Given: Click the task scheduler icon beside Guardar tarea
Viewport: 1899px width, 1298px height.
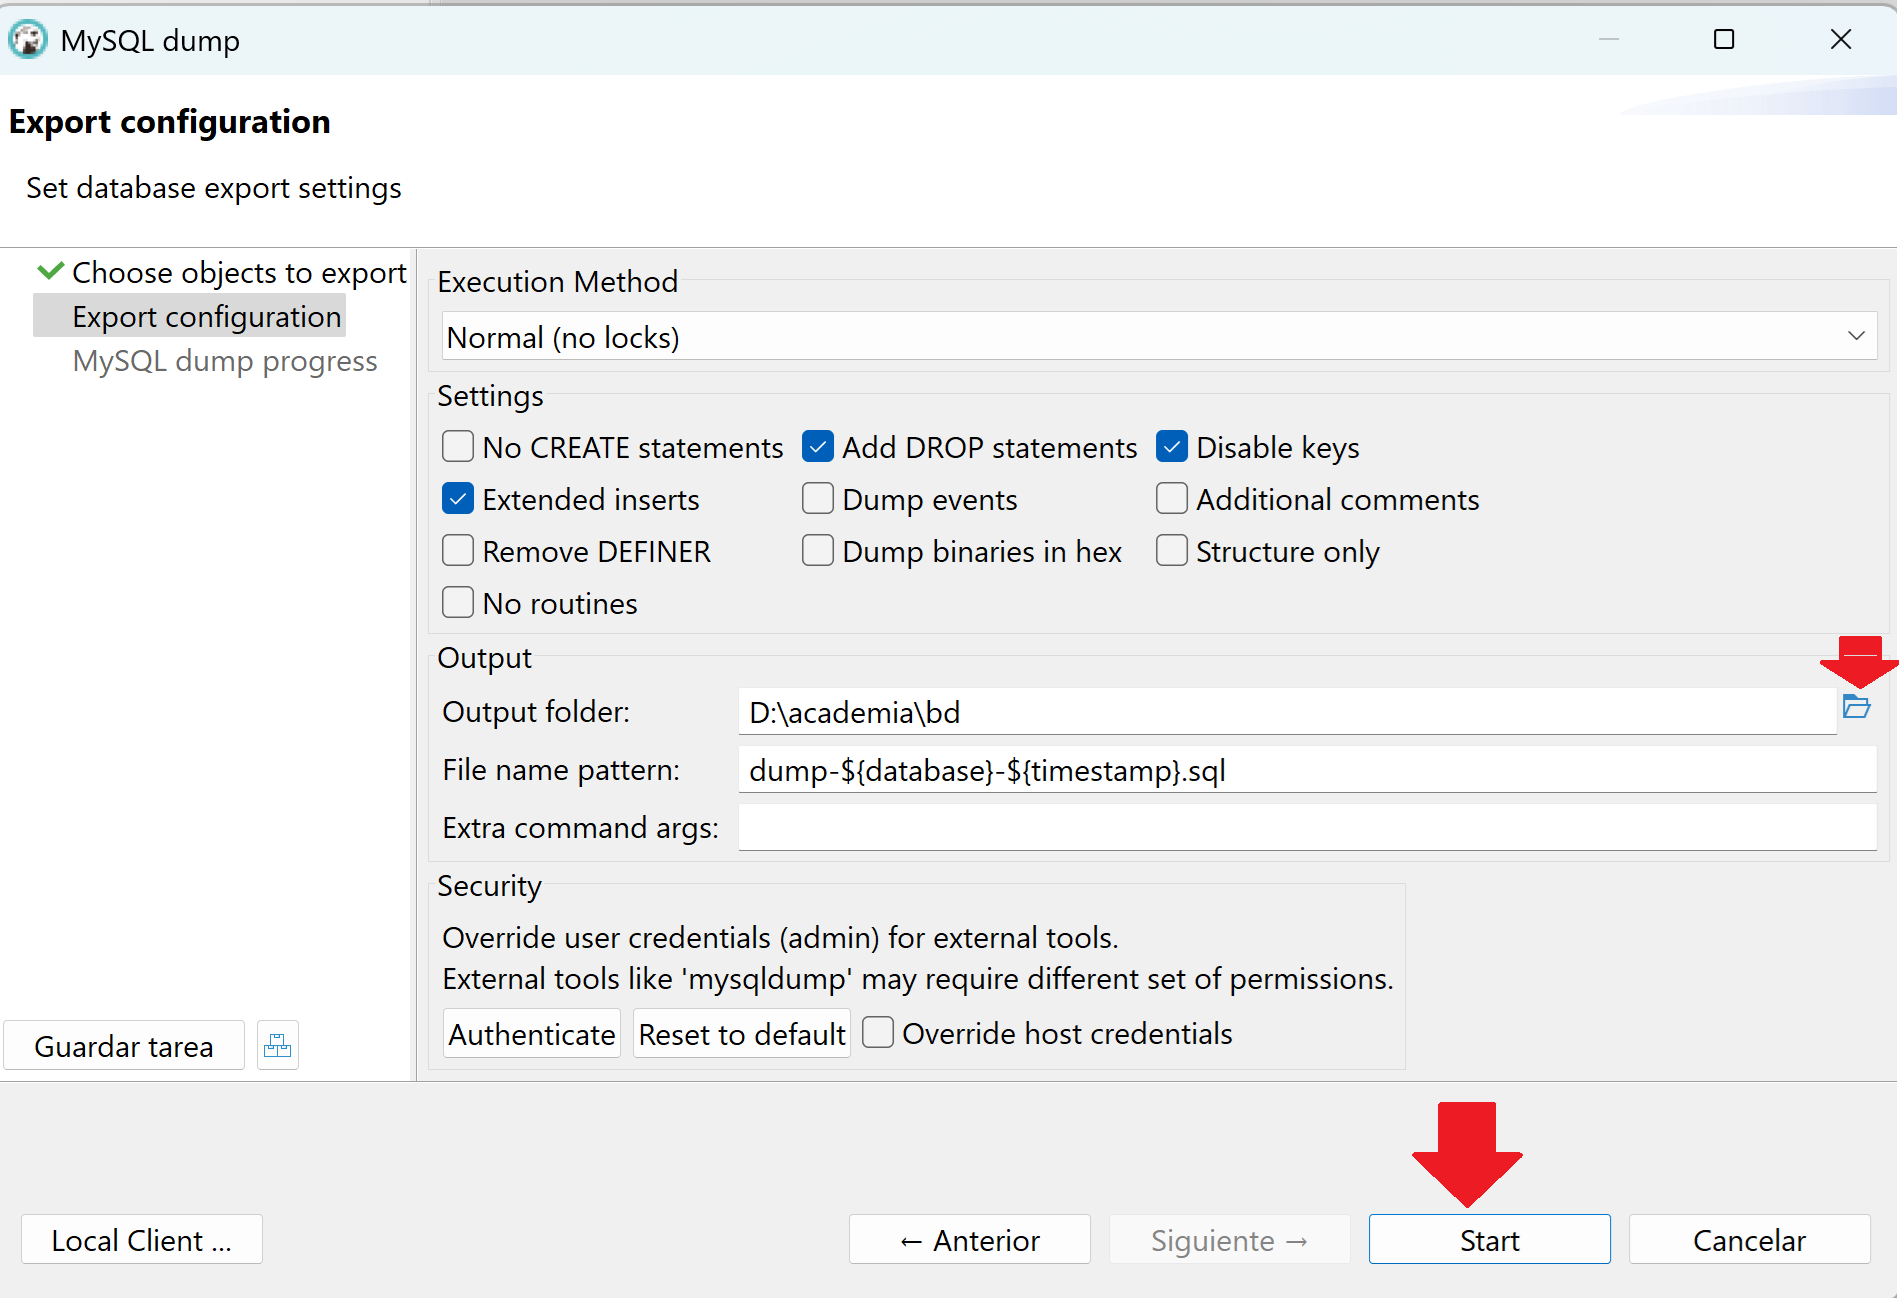Looking at the screenshot, I should 277,1046.
